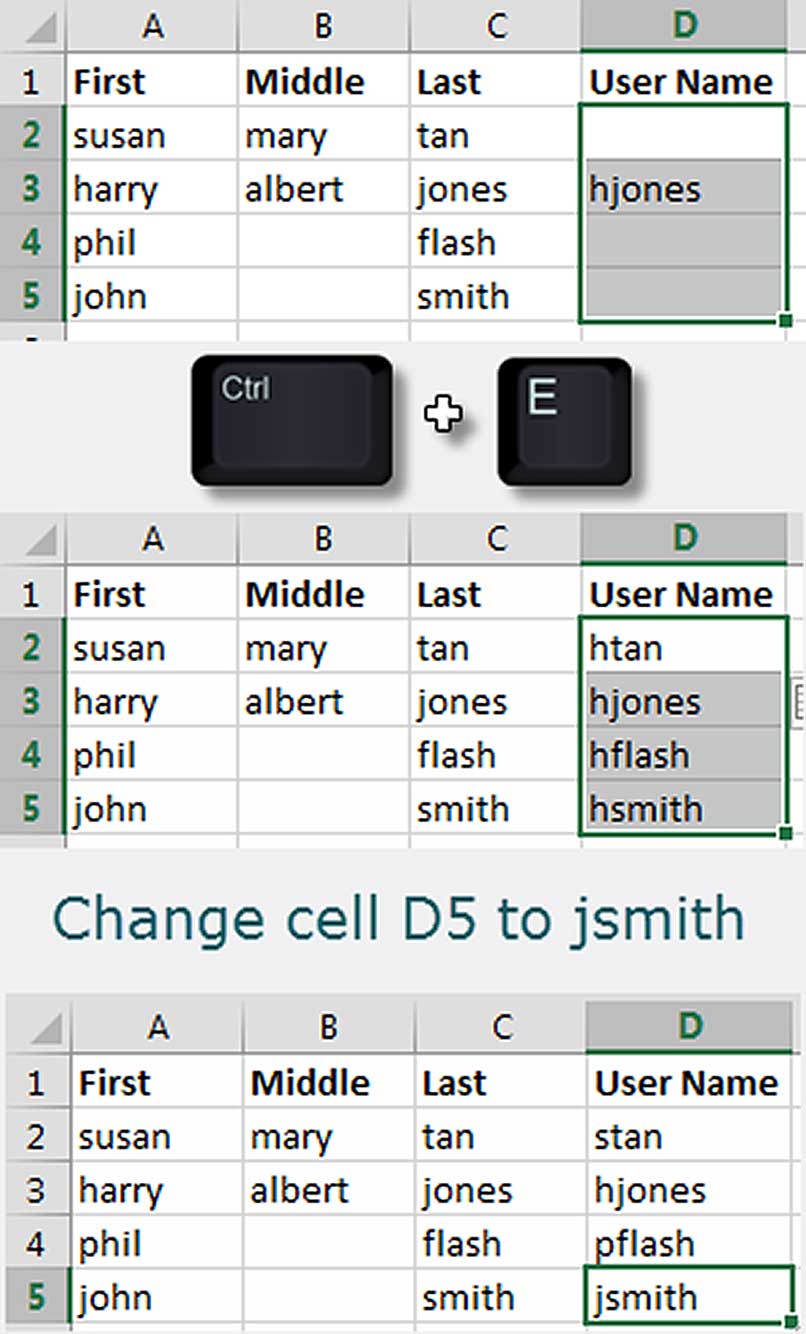Click the select-all corner in the bottom spreadsheet
The height and width of the screenshot is (1334, 806).
click(40, 1027)
